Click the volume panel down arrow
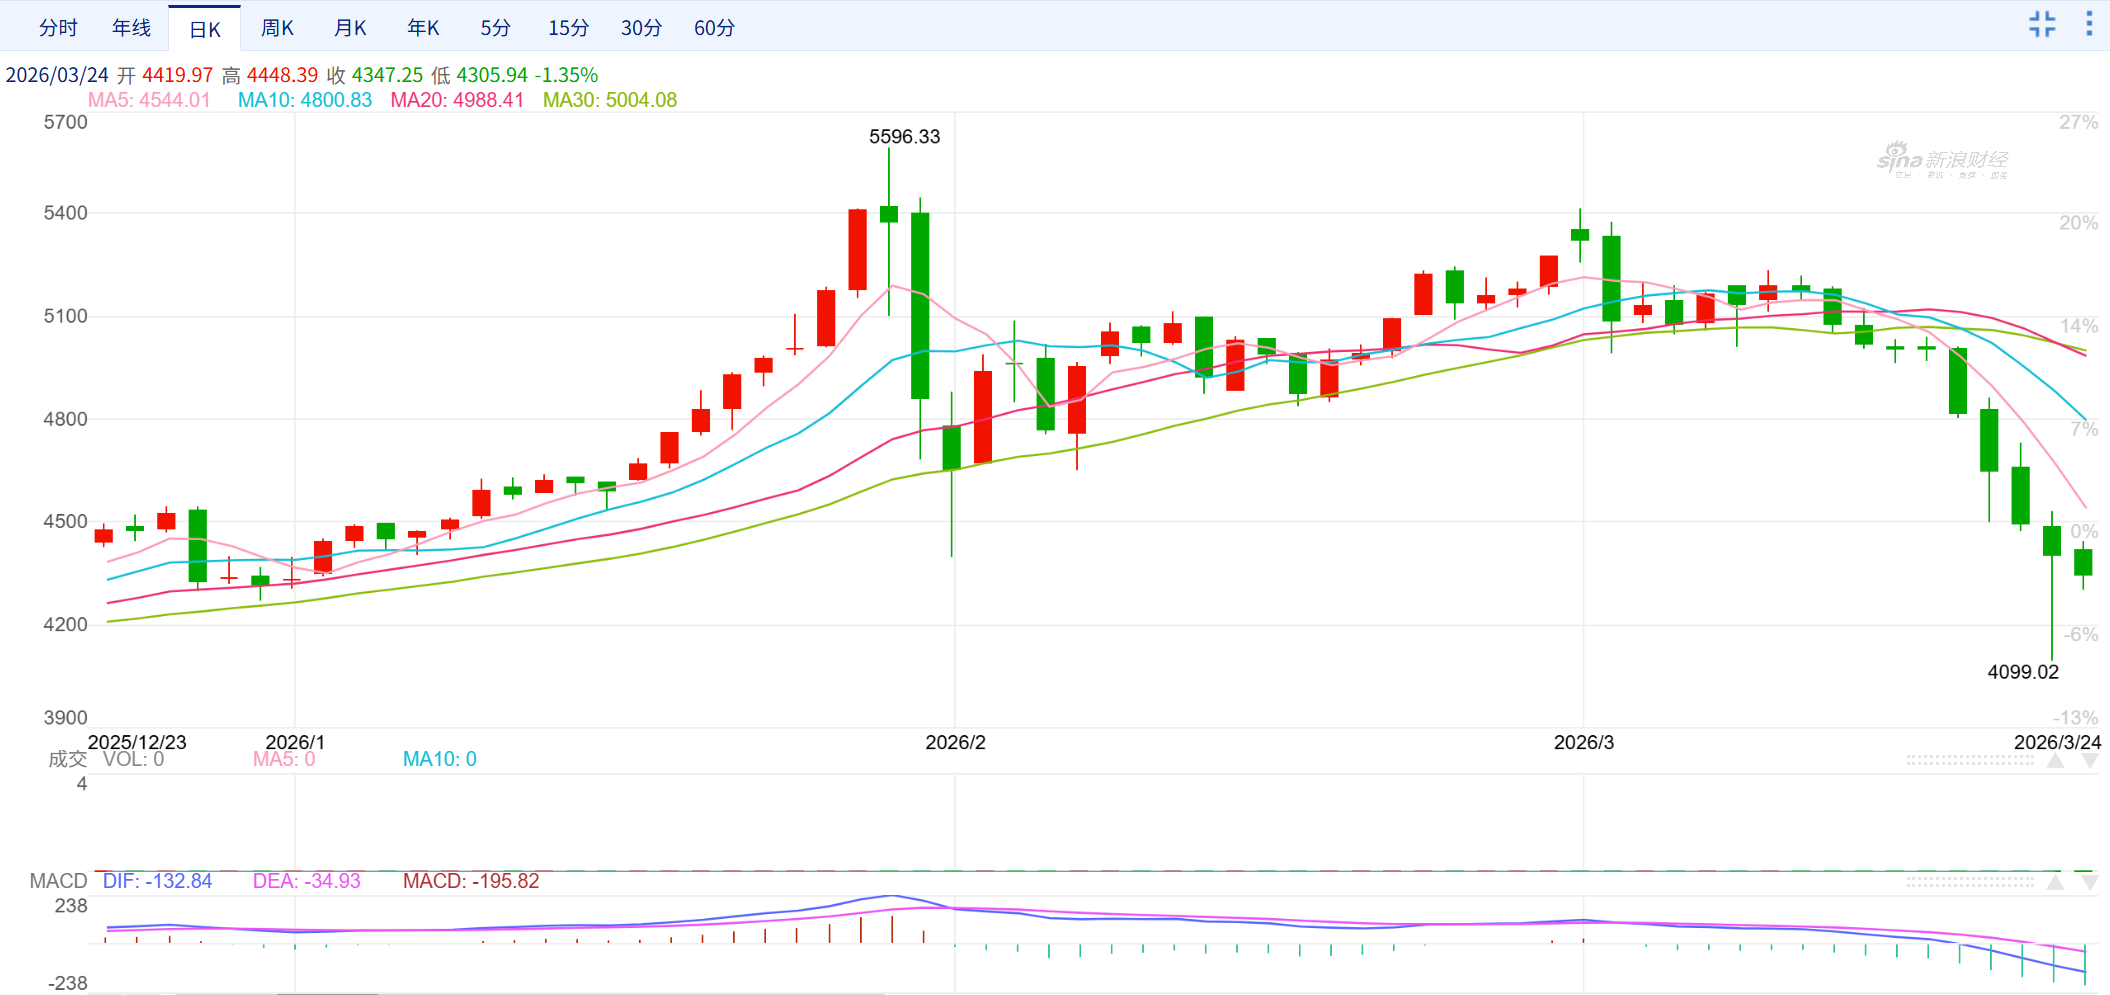Screen dimensions: 2110x995 pos(2089,761)
